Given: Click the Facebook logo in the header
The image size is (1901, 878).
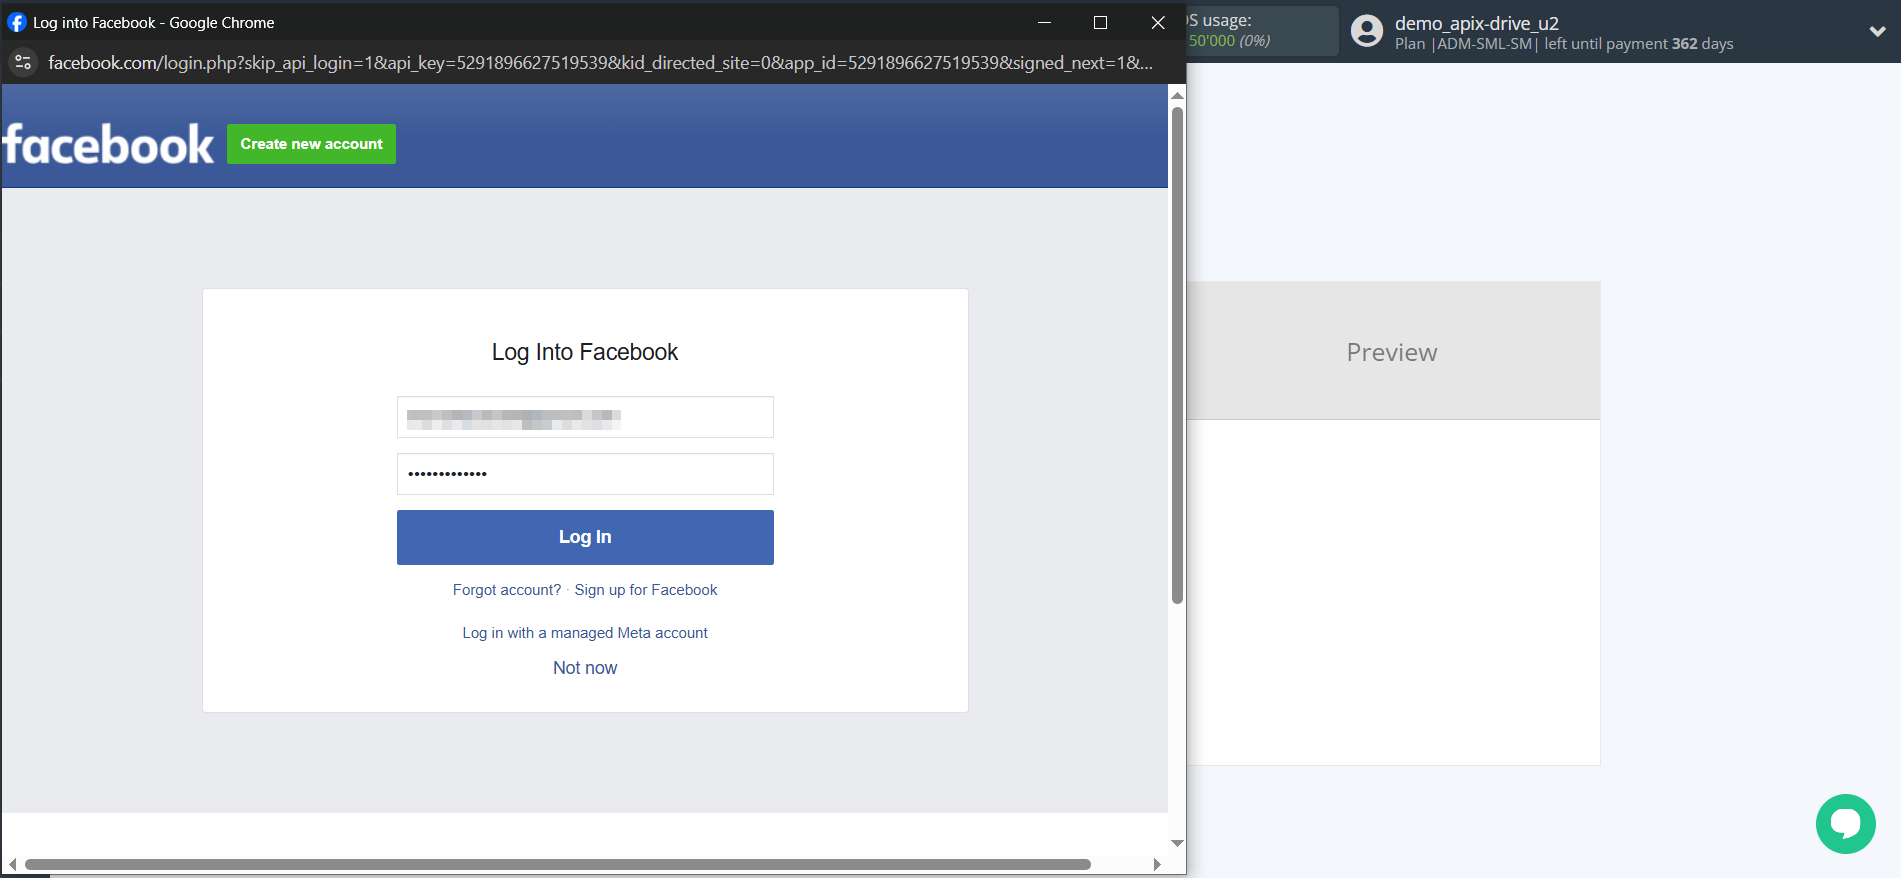Looking at the screenshot, I should click(x=108, y=145).
